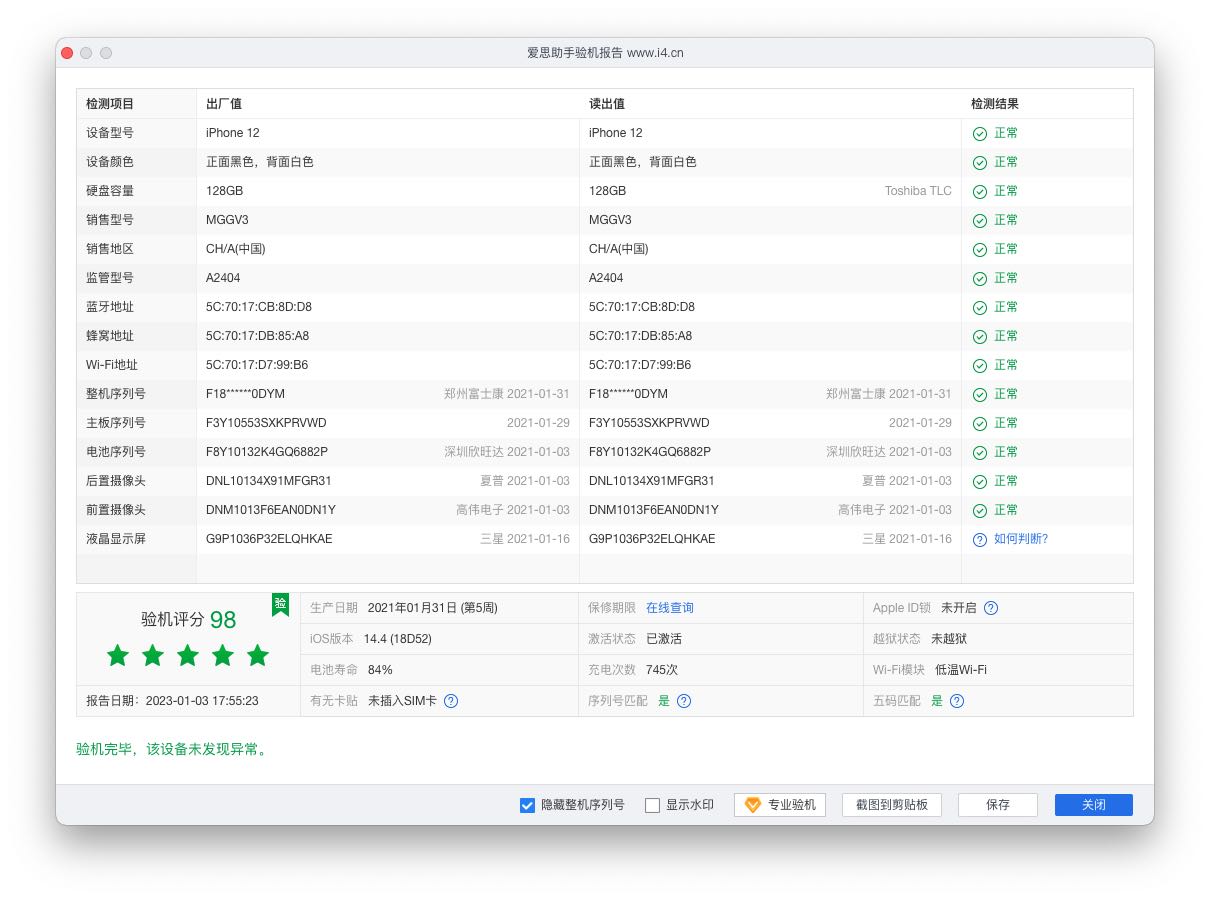Click the question mark icon in 液晶显示屏 row
Image resolution: width=1210 pixels, height=899 pixels.
click(980, 539)
